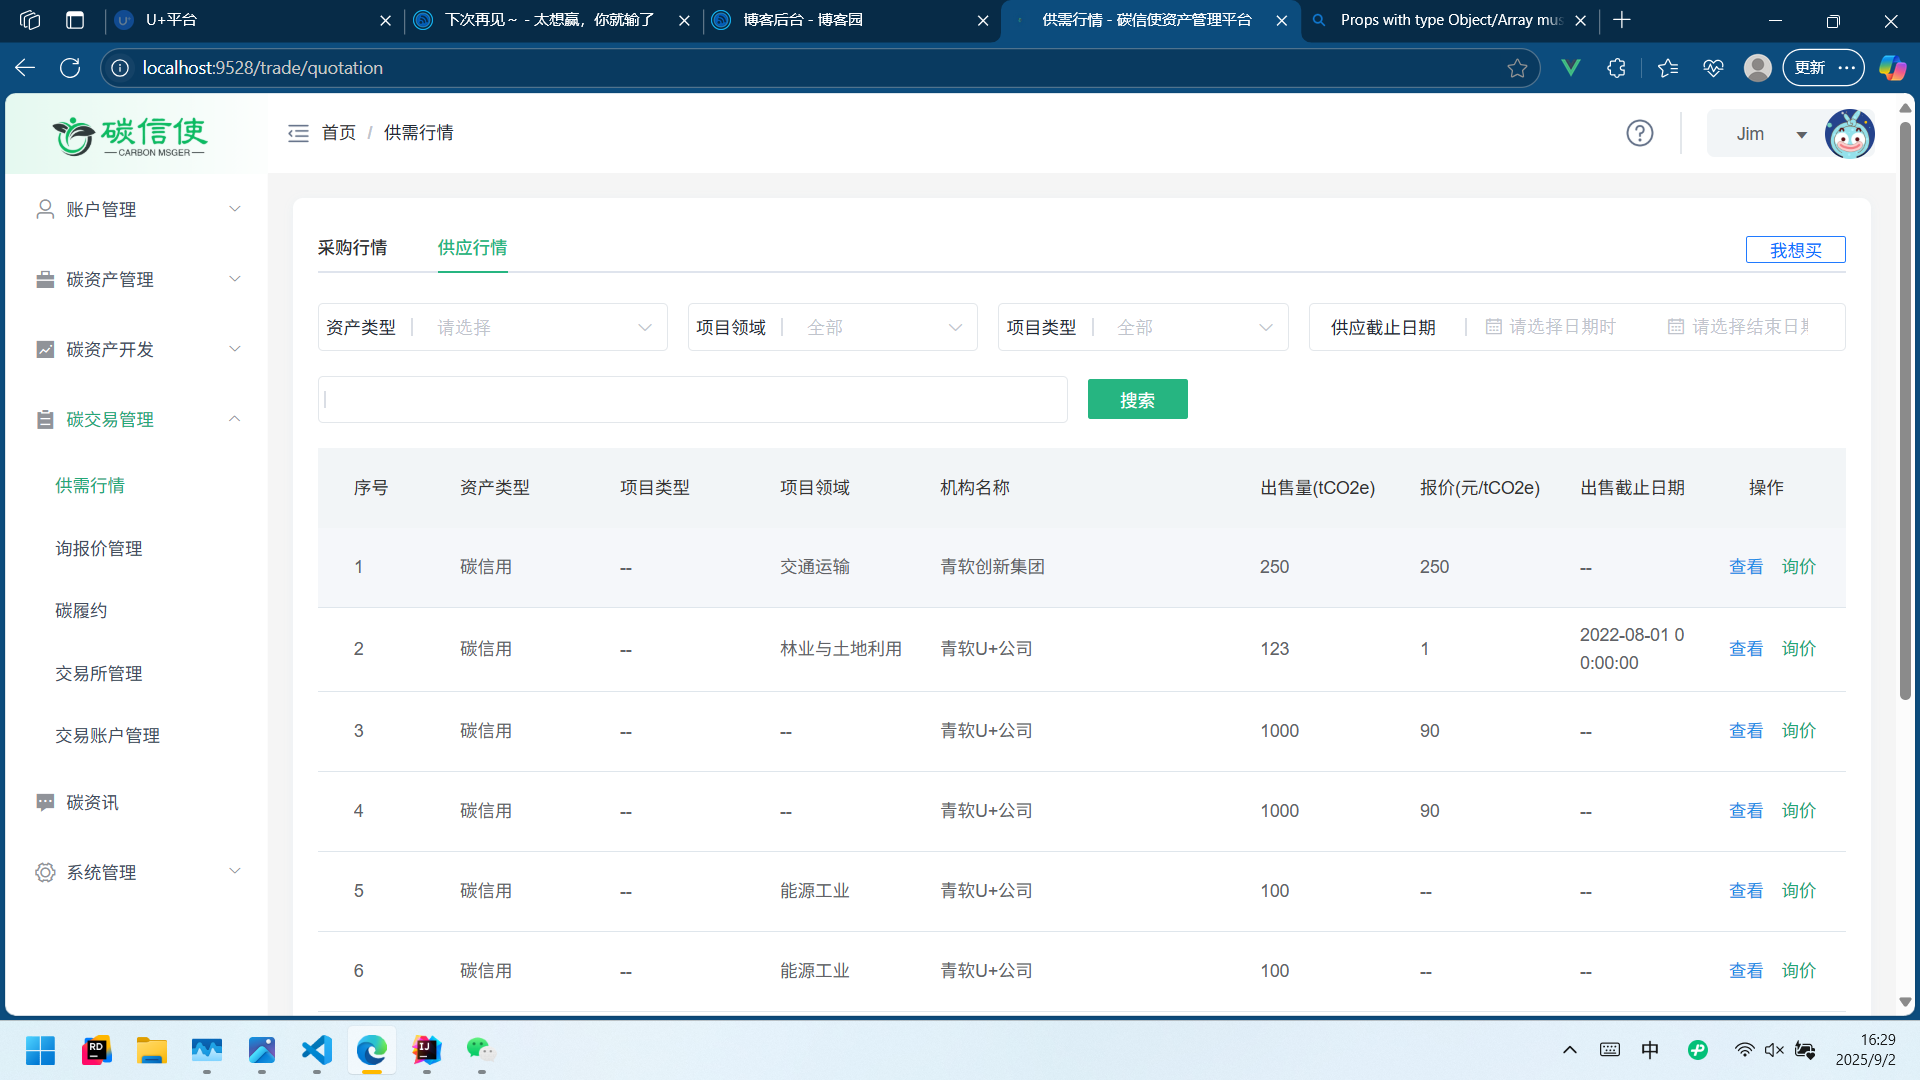Click the browser refresh icon

click(70, 68)
